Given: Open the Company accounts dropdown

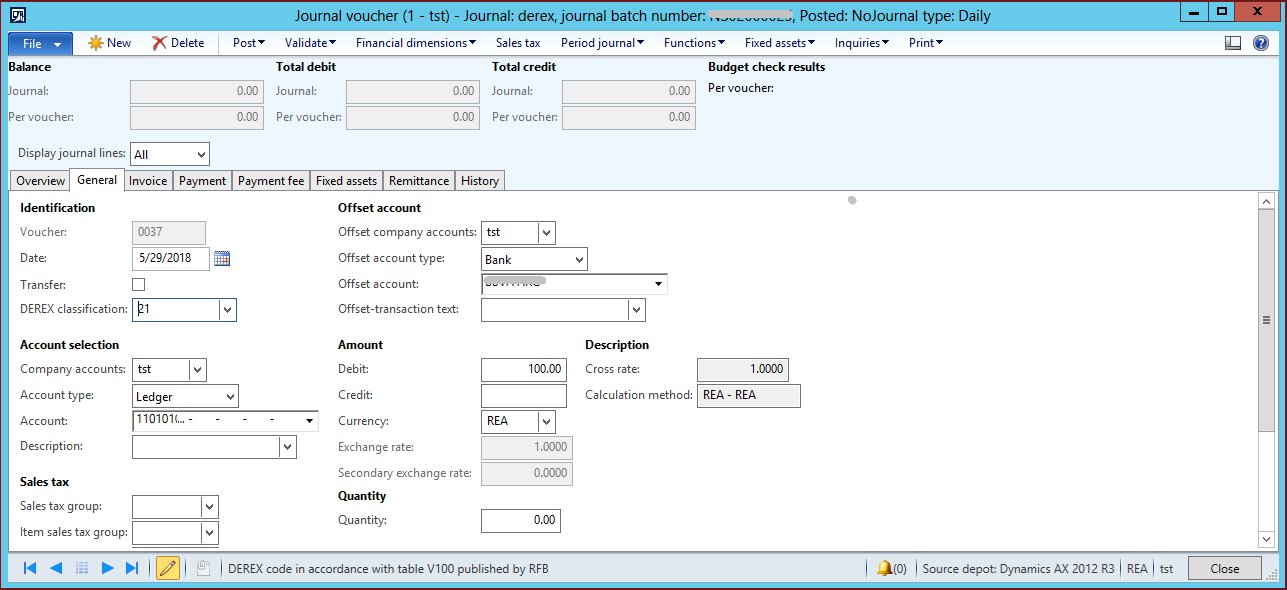Looking at the screenshot, I should (197, 370).
